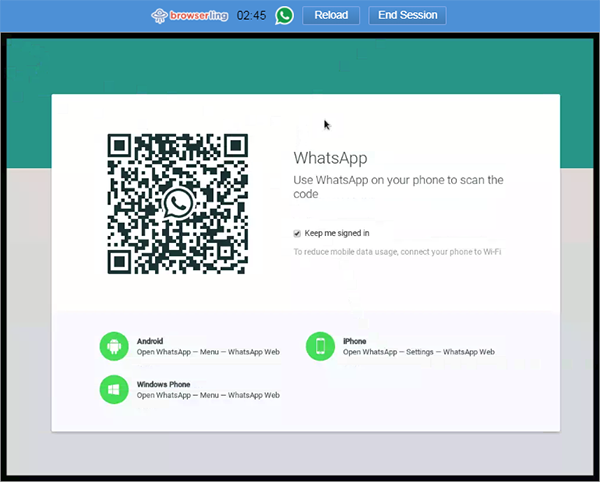Screen dimensions: 600x482
Task: Click Android's 'Open WhatsApp — Menu — WhatsApp Web' text
Action: coord(208,352)
